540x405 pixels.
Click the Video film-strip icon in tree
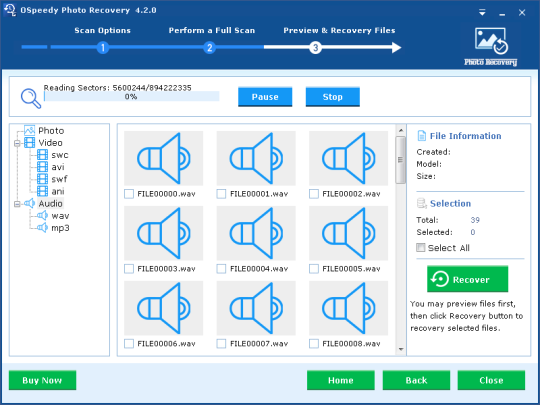coord(30,143)
